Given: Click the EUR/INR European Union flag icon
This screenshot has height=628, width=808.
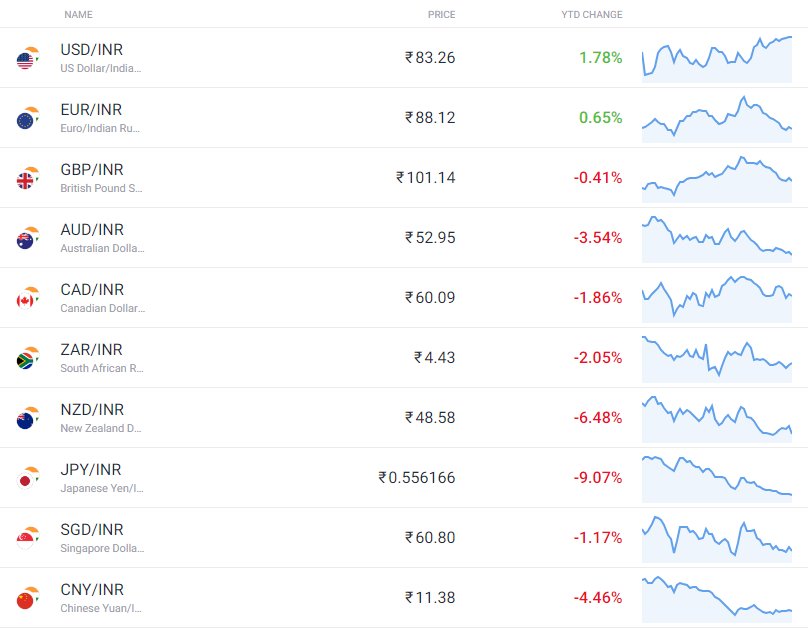Looking at the screenshot, I should (x=25, y=121).
